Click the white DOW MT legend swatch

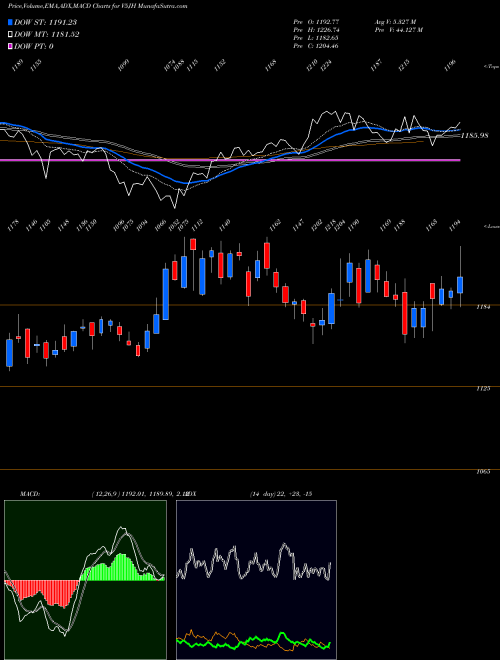coord(11,34)
